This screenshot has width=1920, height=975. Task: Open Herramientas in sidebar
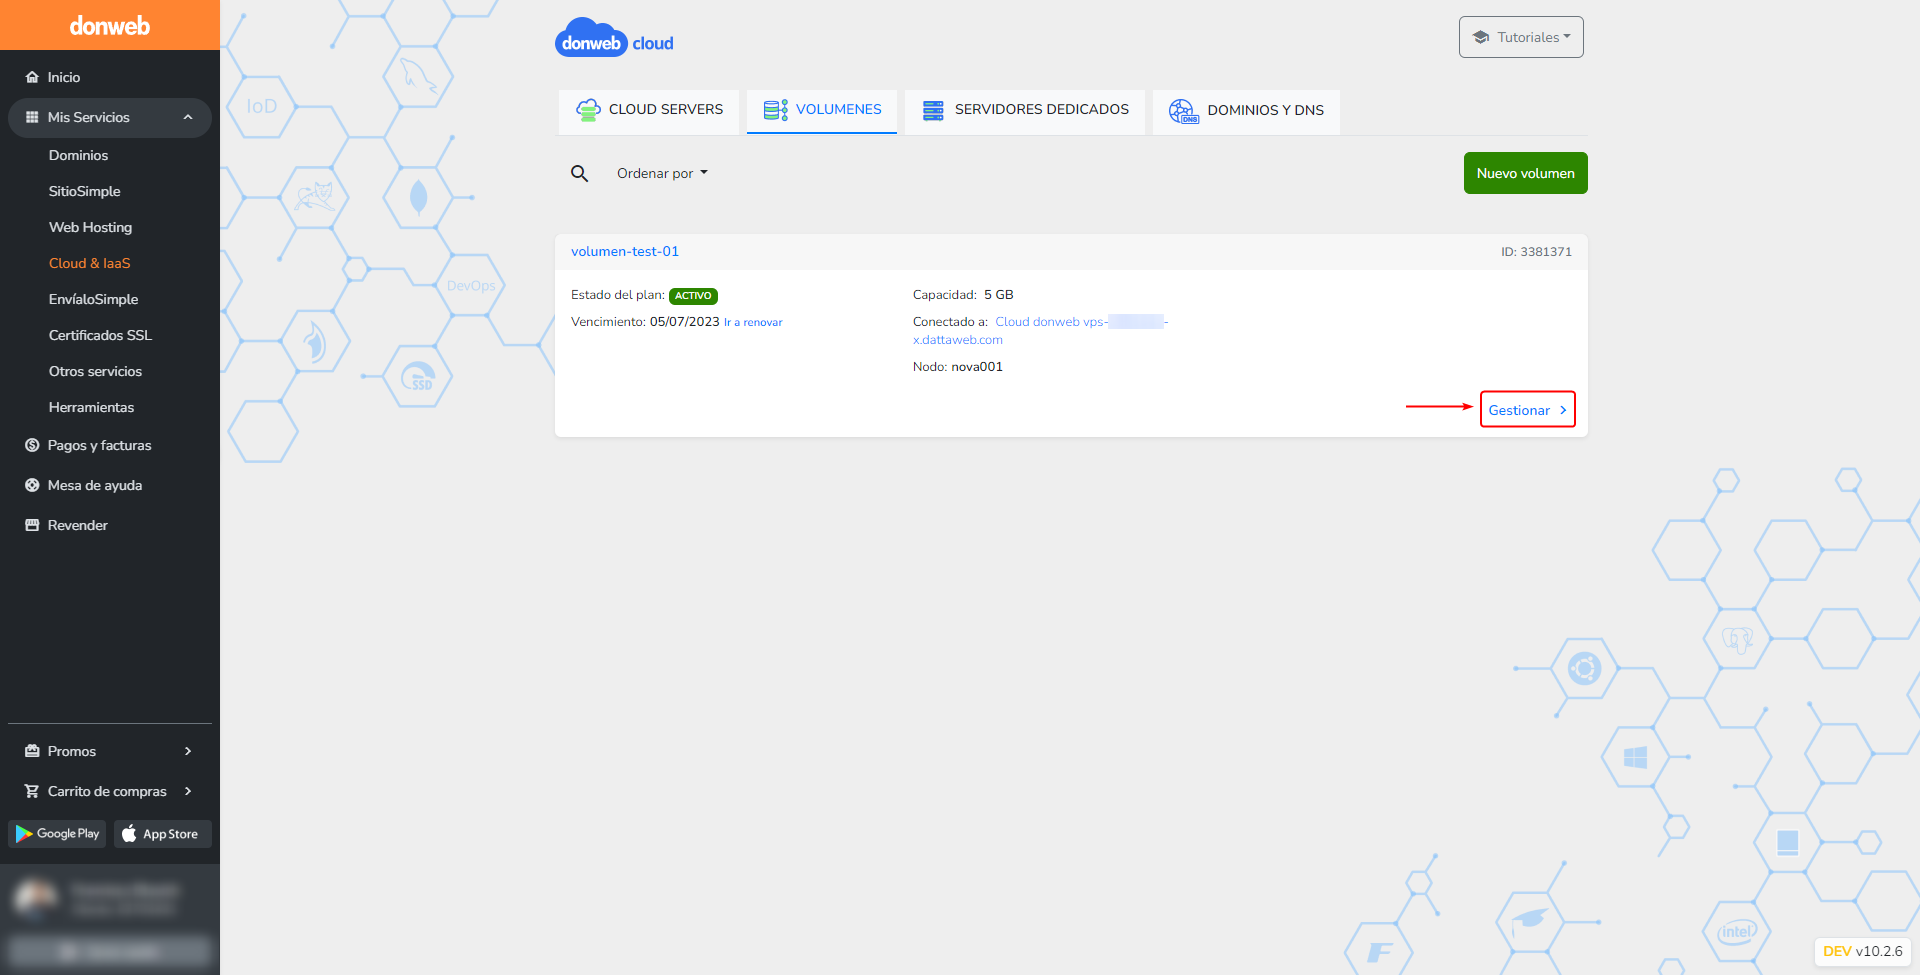tap(91, 407)
